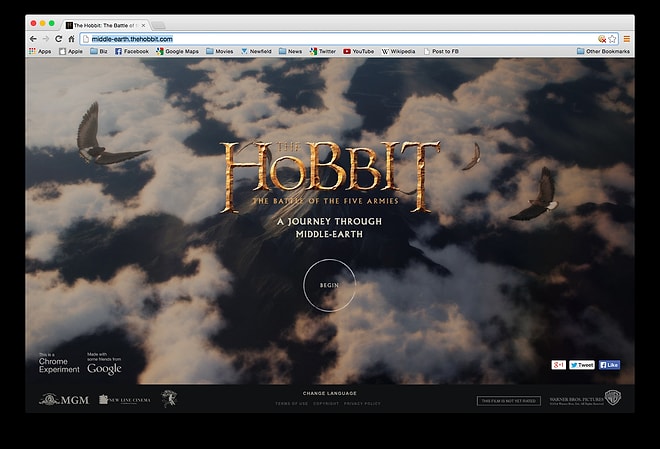Image resolution: width=660 pixels, height=449 pixels.
Task: Click the MGM logo in footer
Action: click(64, 399)
